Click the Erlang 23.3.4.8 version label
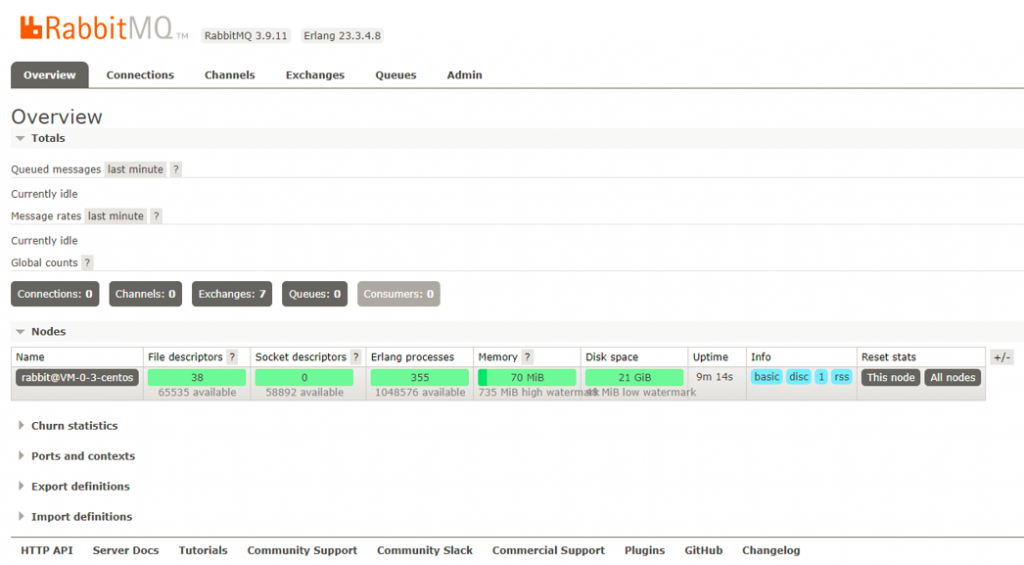Viewport: 1024px width, 565px height. 342,36
